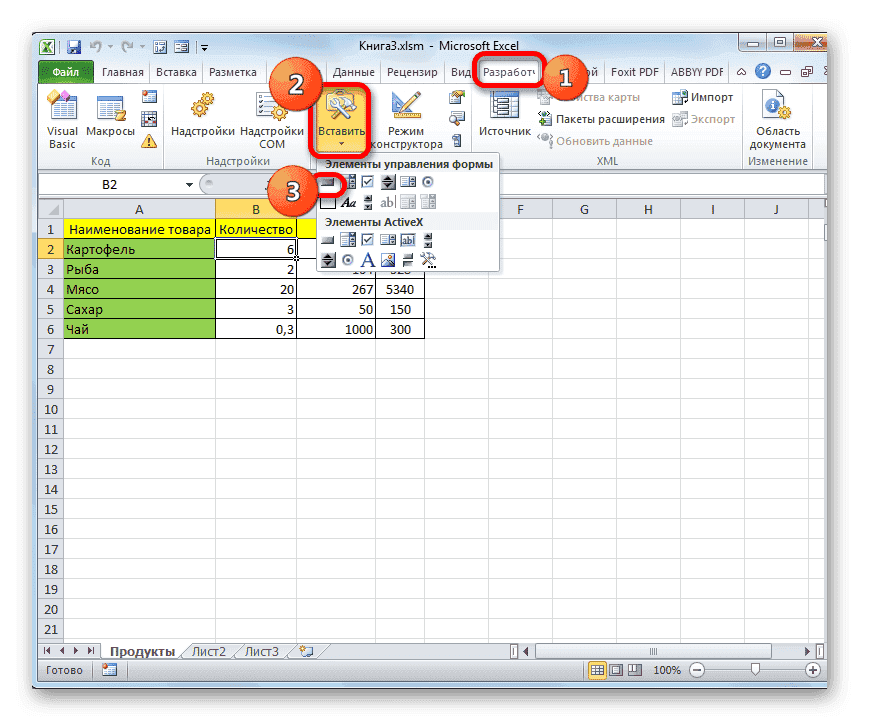Select the Label (Aa) form control
Viewport: 875px width, 721px height.
[349, 202]
